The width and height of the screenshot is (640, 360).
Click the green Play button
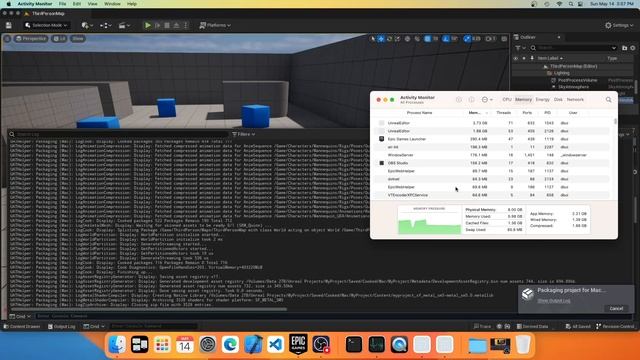(x=148, y=25)
